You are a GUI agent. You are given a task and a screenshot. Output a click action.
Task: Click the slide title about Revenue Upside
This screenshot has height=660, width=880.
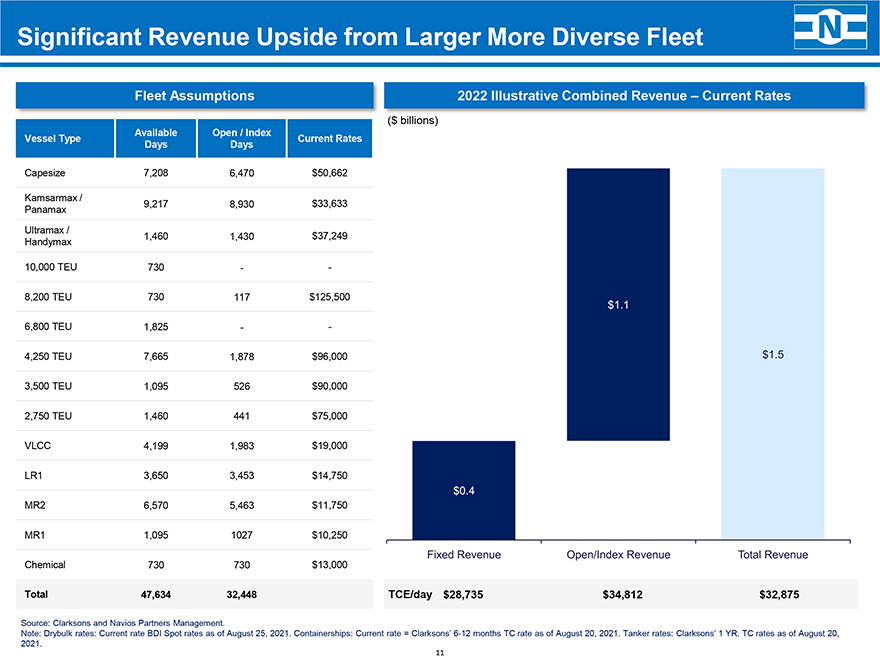(x=361, y=38)
